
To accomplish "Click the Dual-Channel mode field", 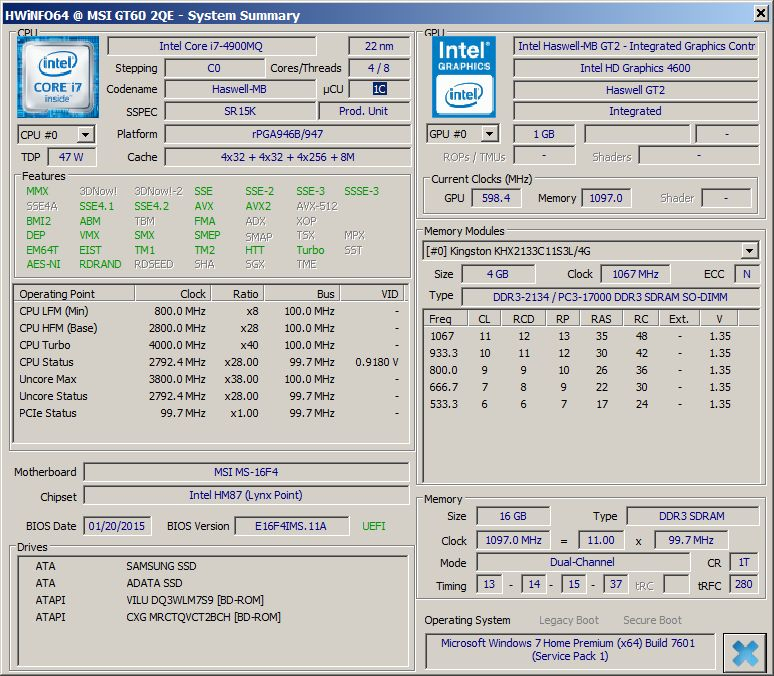I will pyautogui.click(x=582, y=562).
